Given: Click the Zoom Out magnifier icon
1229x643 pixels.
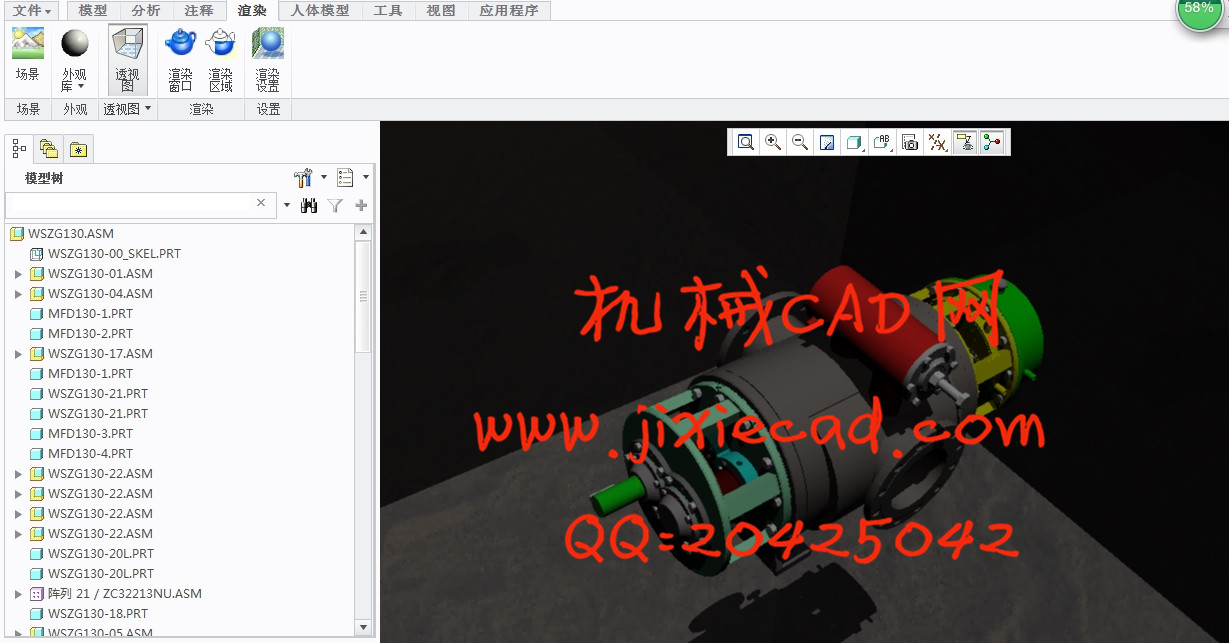Looking at the screenshot, I should click(x=800, y=143).
